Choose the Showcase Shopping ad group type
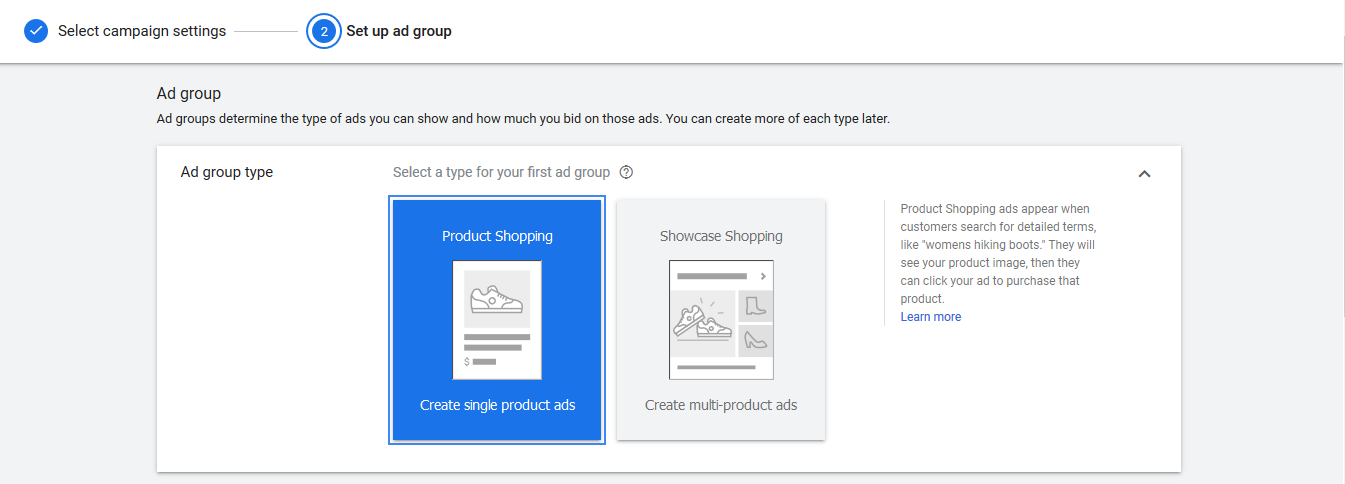Image resolution: width=1345 pixels, height=484 pixels. [x=721, y=237]
